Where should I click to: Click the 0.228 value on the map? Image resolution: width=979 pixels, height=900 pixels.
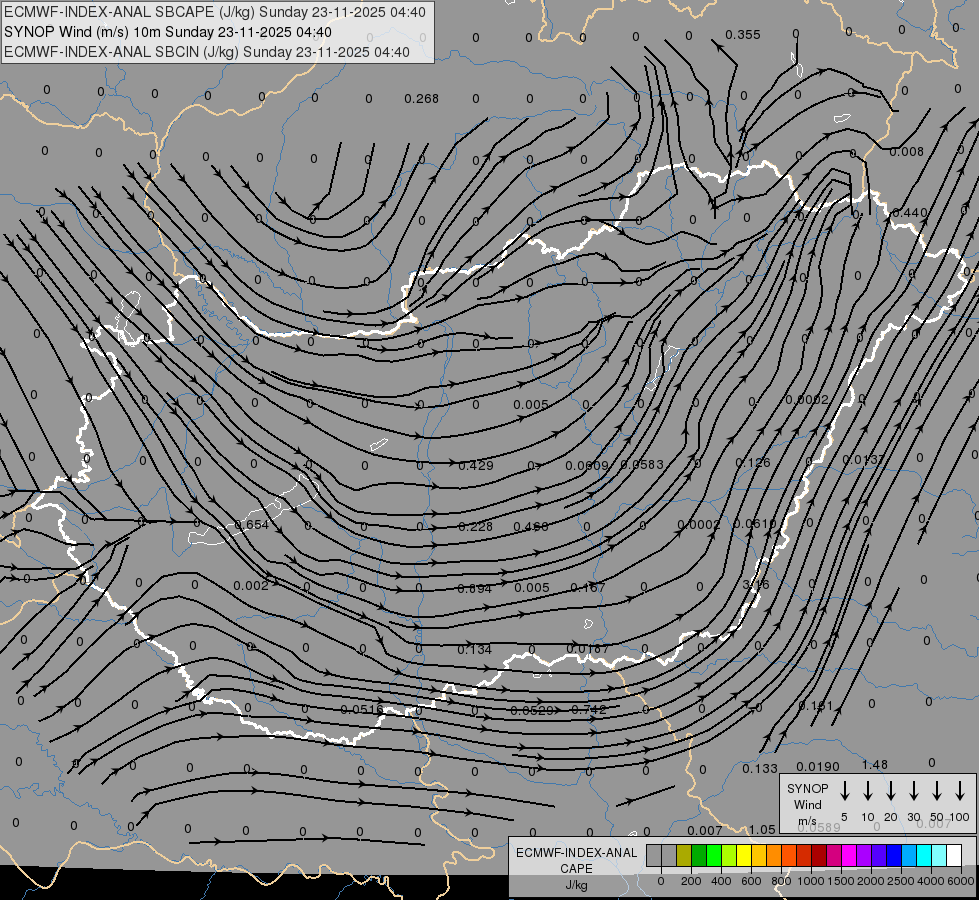[x=475, y=527]
